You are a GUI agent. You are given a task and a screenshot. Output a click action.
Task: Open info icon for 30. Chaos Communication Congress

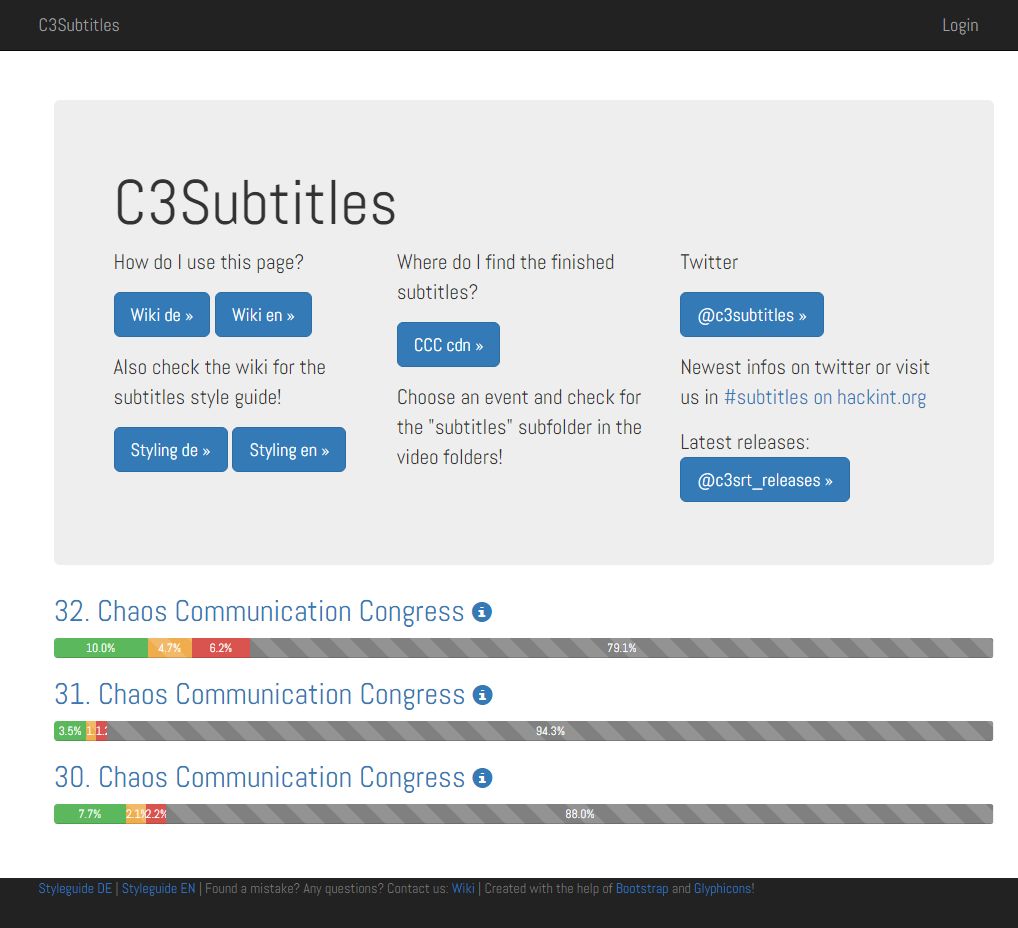tap(482, 778)
